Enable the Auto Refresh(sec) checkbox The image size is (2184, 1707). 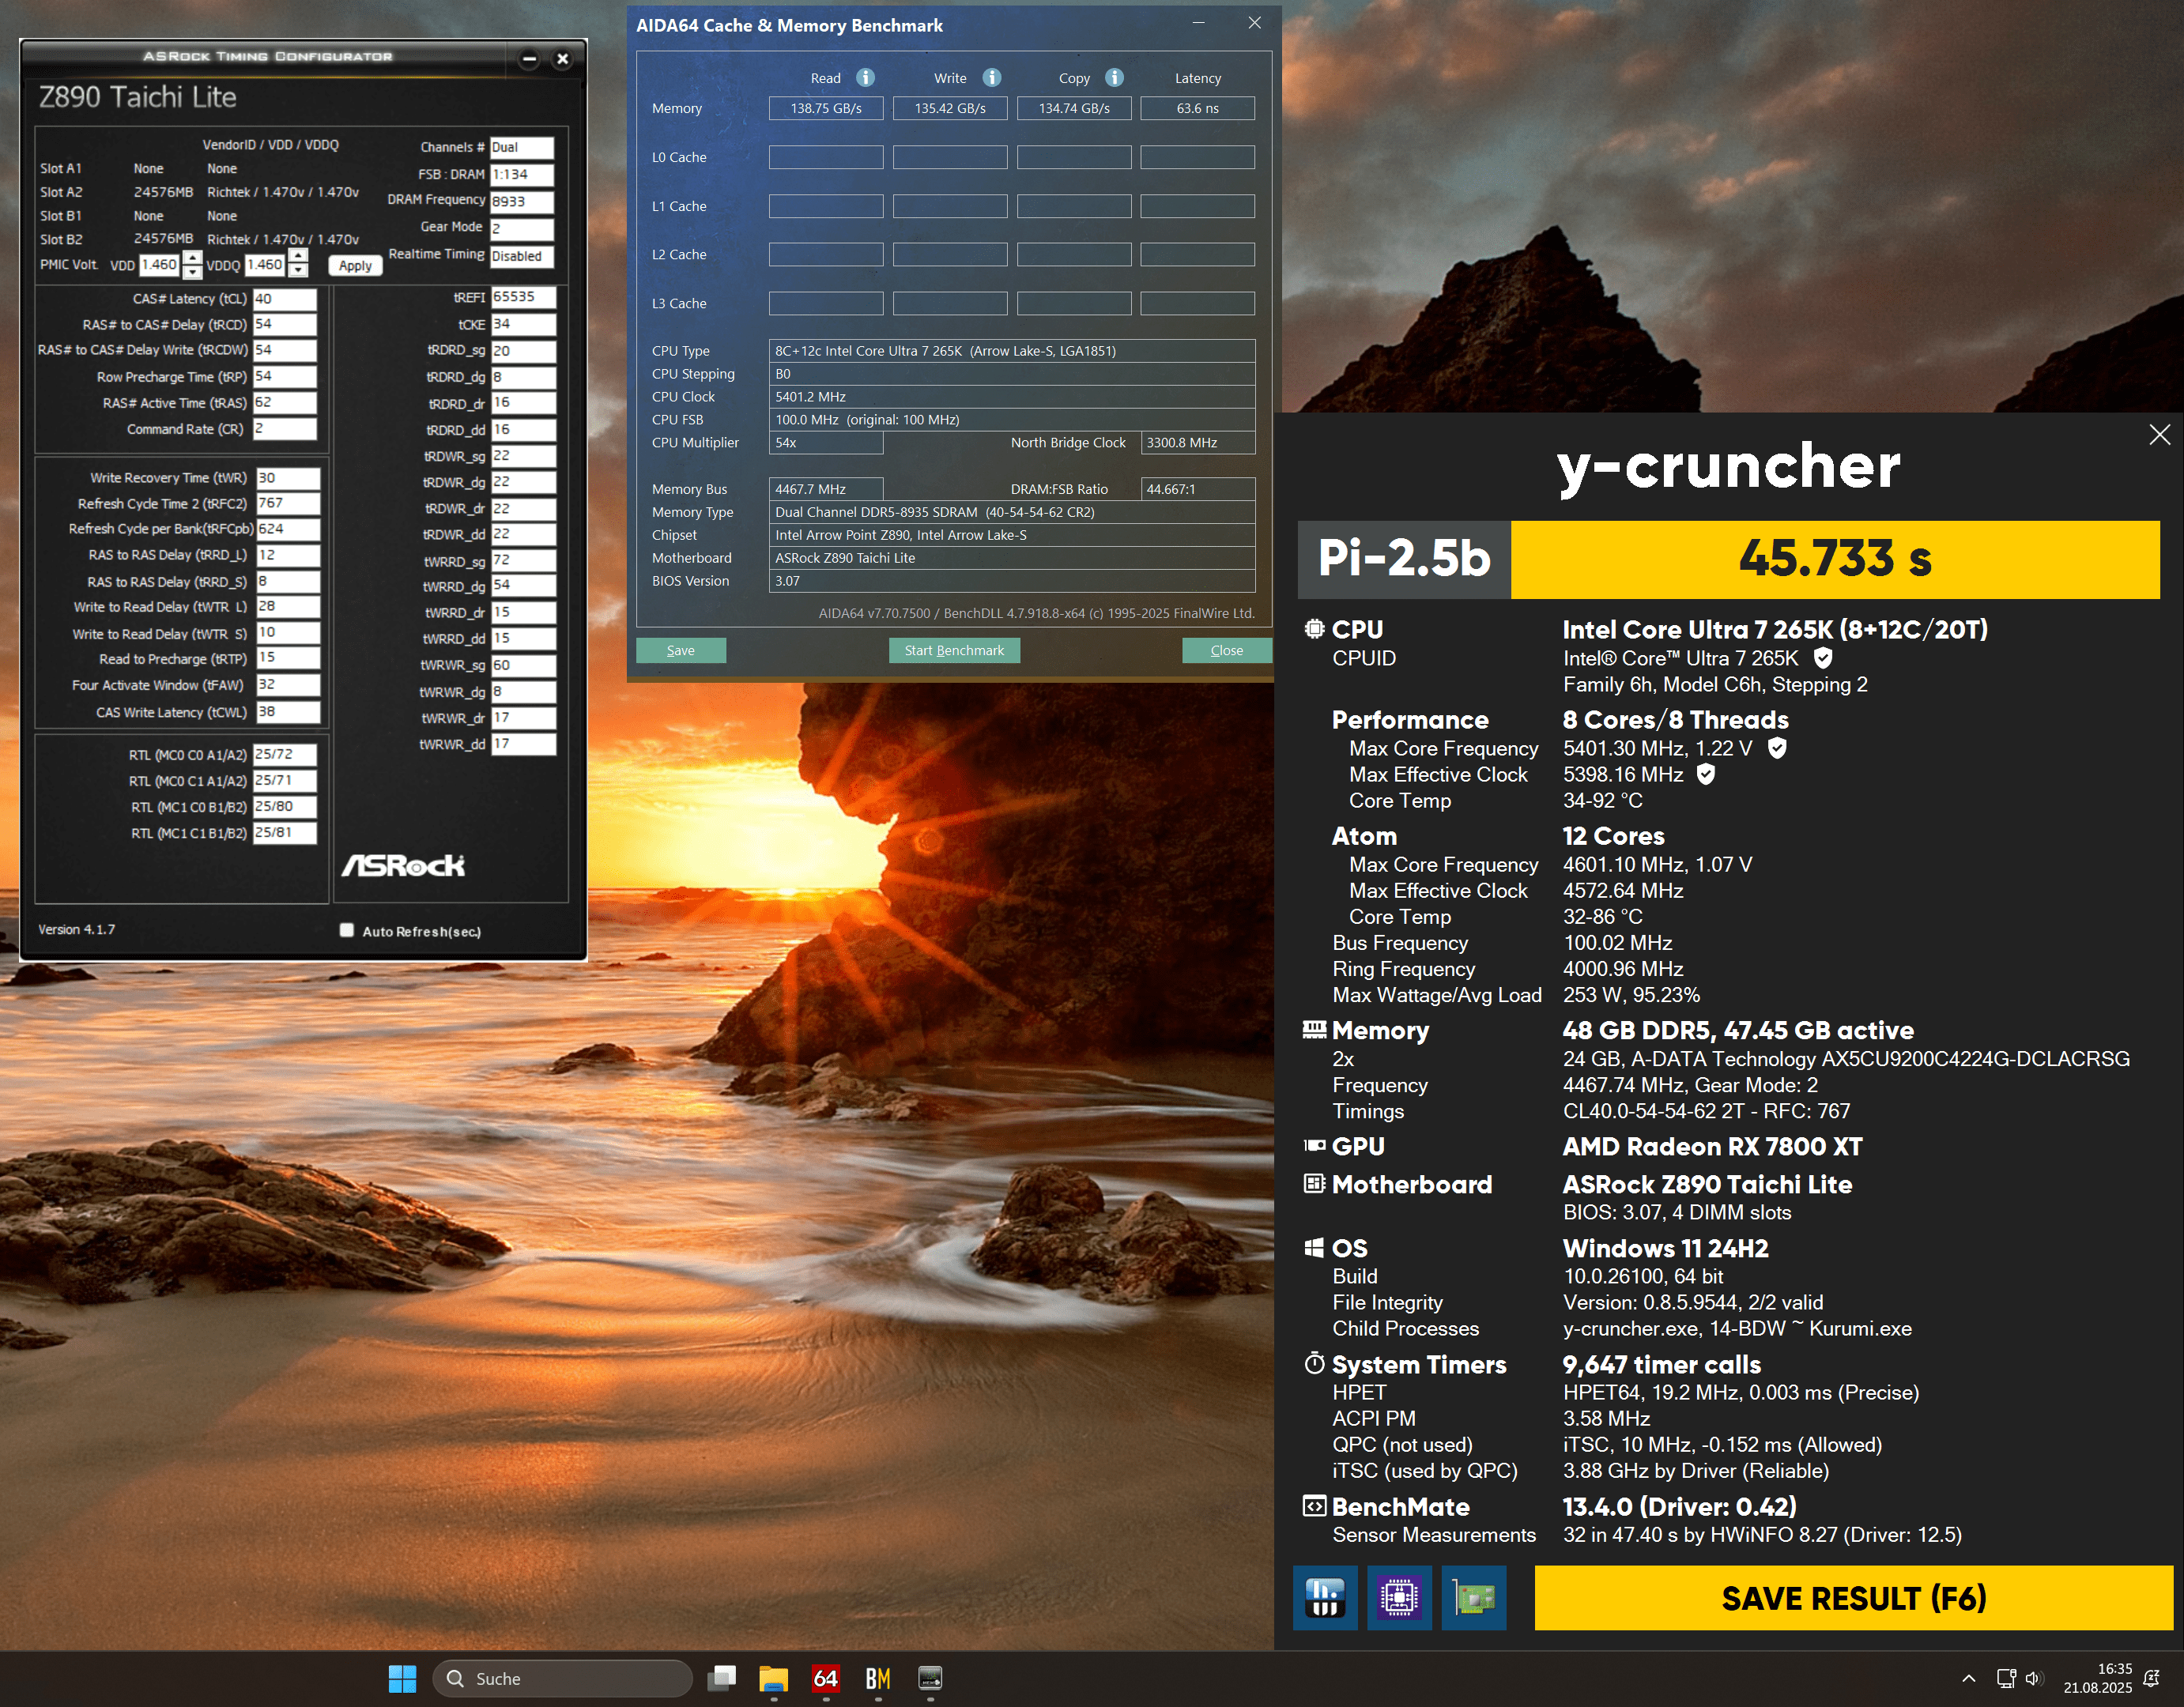tap(347, 930)
